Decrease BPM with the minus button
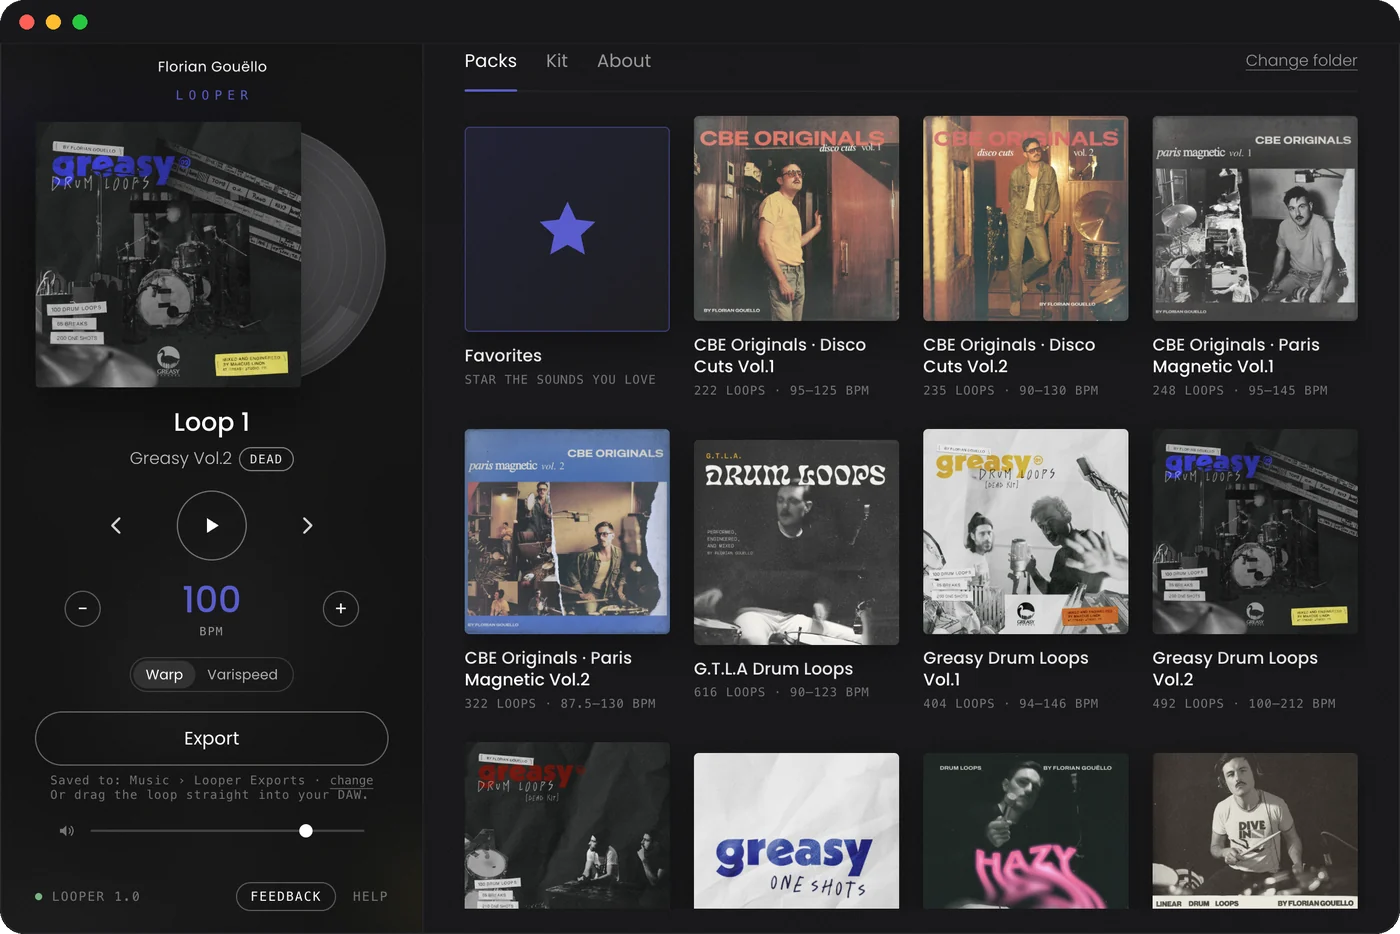 click(x=82, y=608)
